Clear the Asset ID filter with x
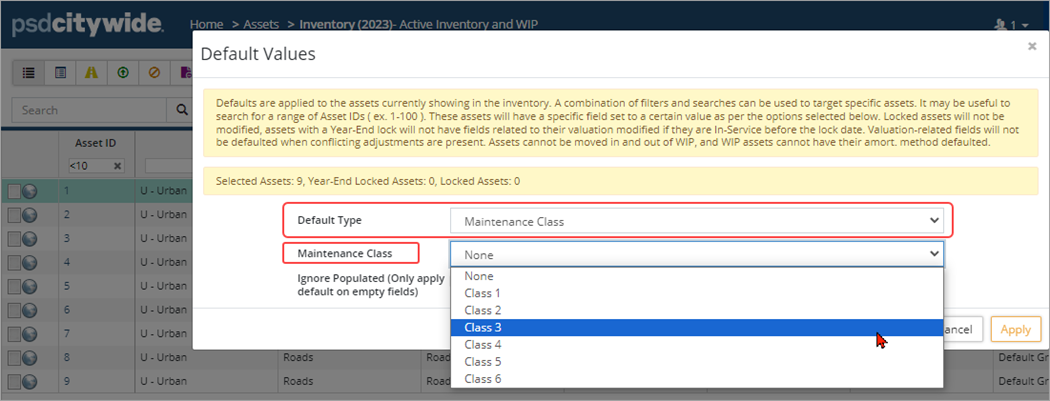The width and height of the screenshot is (1050, 401). [117, 166]
